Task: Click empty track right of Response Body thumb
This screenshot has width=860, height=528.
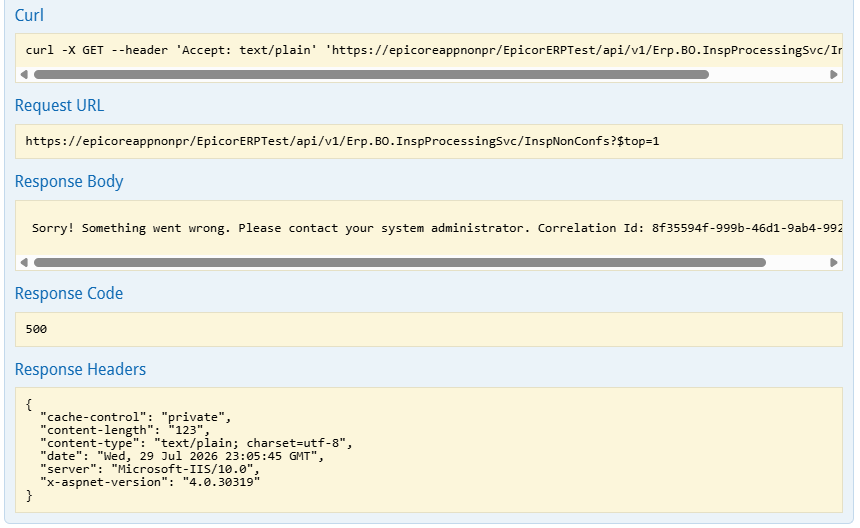Action: 797,263
